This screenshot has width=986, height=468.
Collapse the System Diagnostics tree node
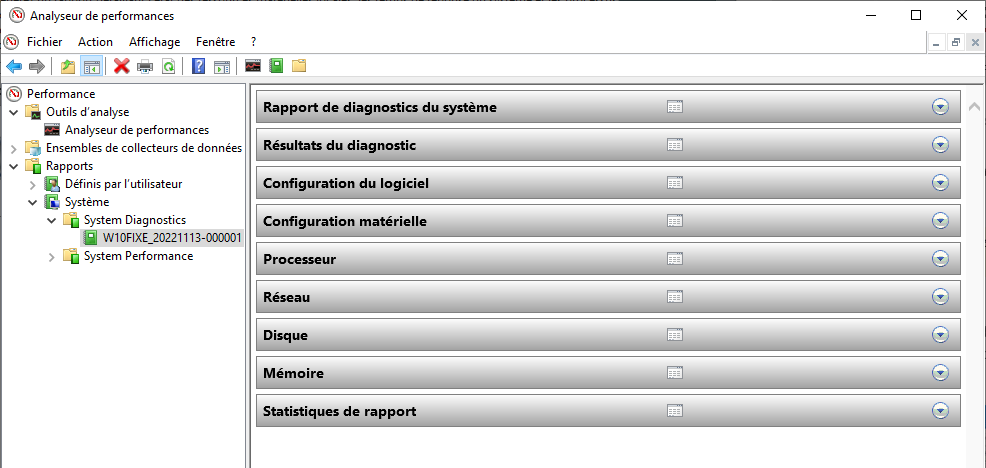52,220
